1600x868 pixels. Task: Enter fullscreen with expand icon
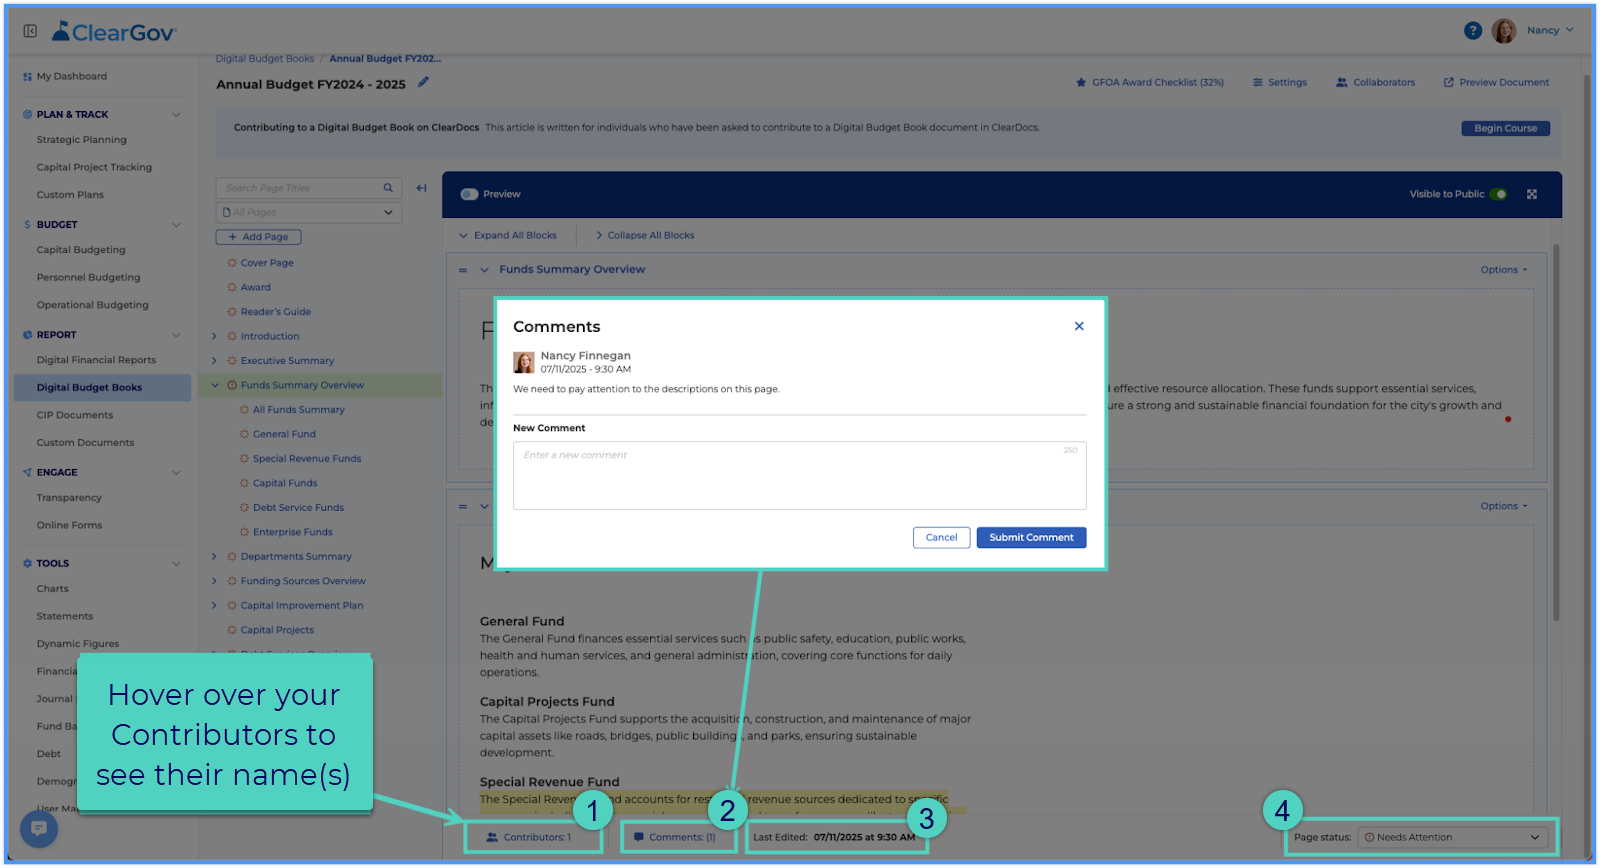point(1532,194)
